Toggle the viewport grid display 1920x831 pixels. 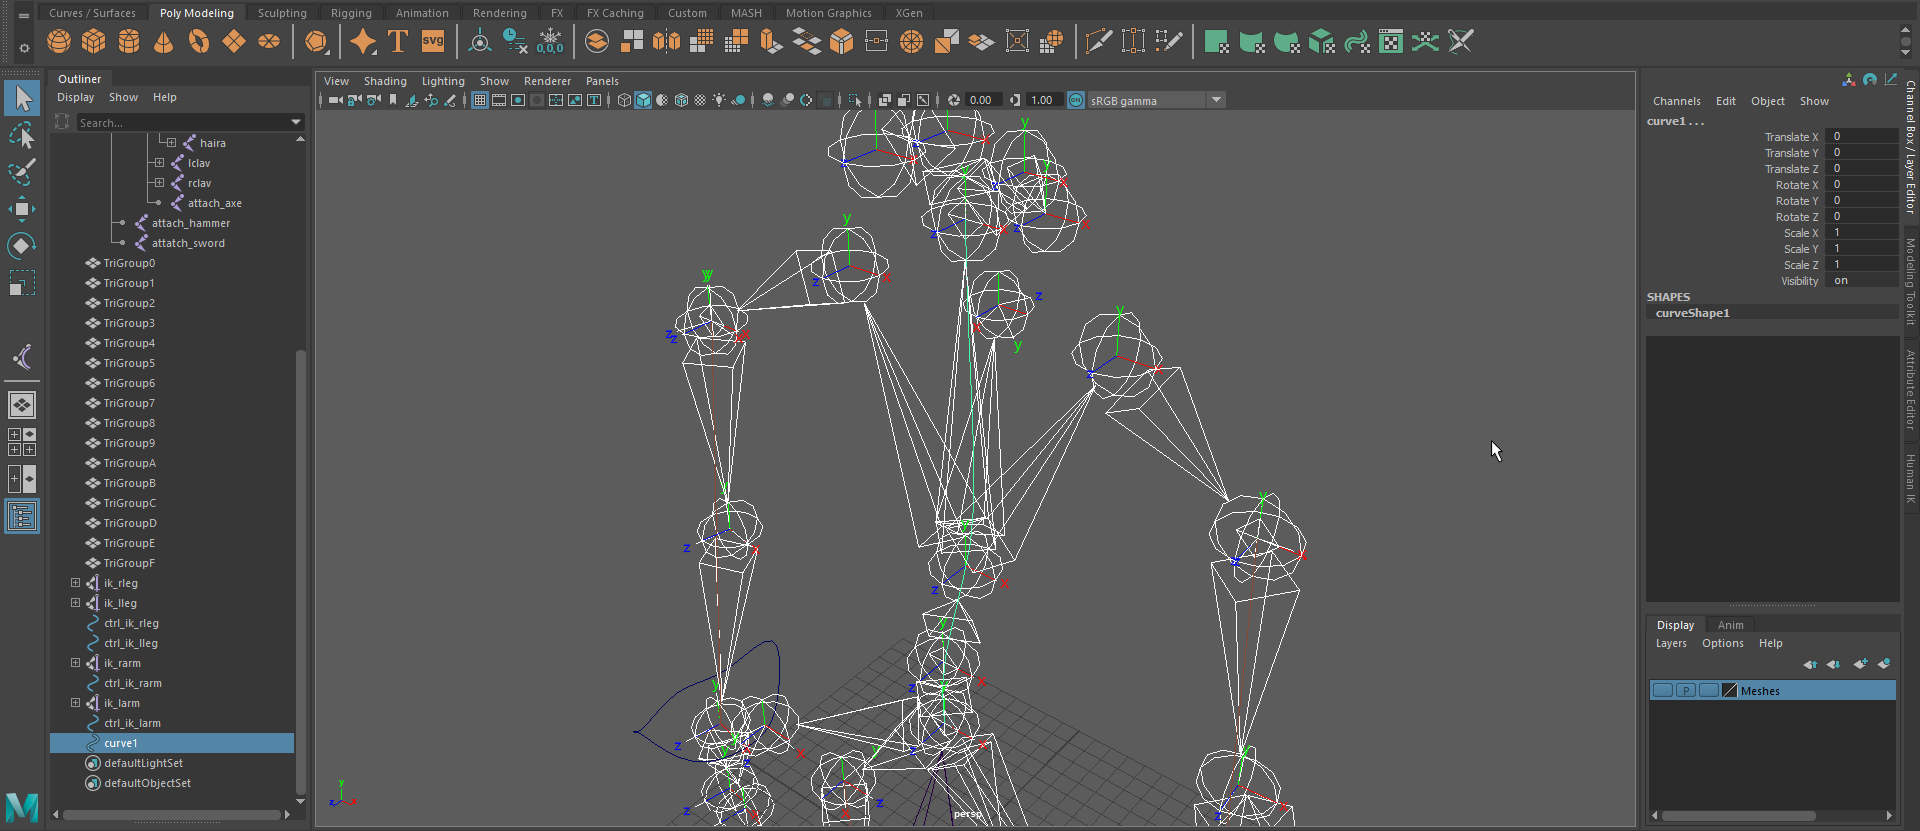pos(480,100)
